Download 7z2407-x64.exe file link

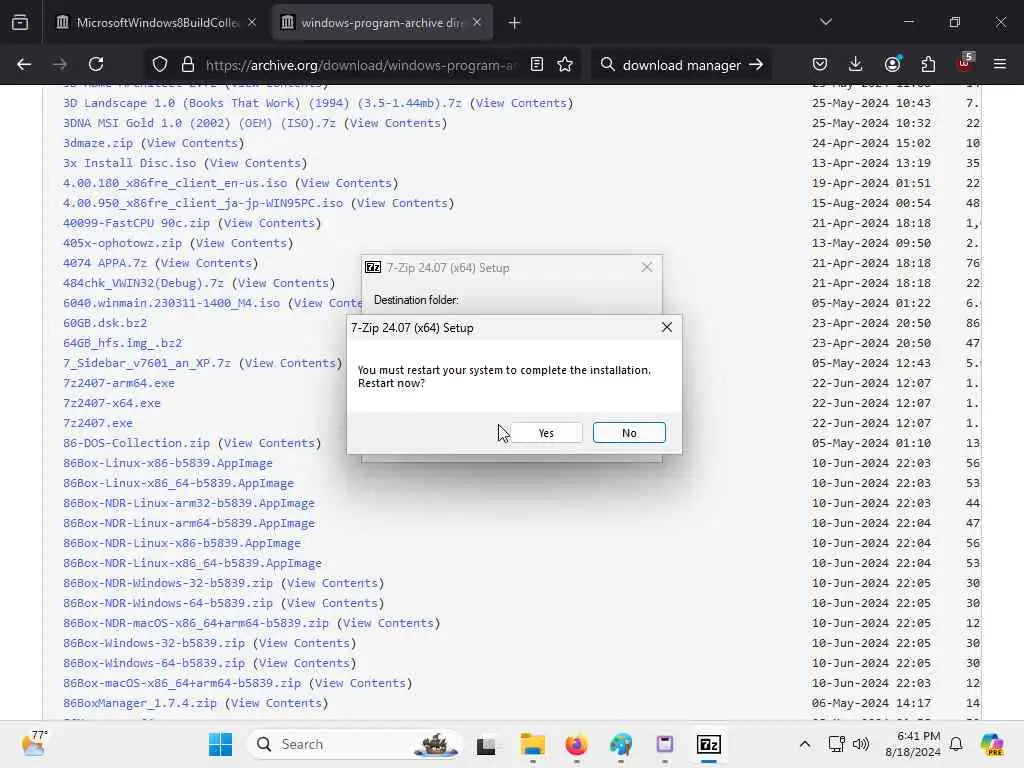coord(112,403)
